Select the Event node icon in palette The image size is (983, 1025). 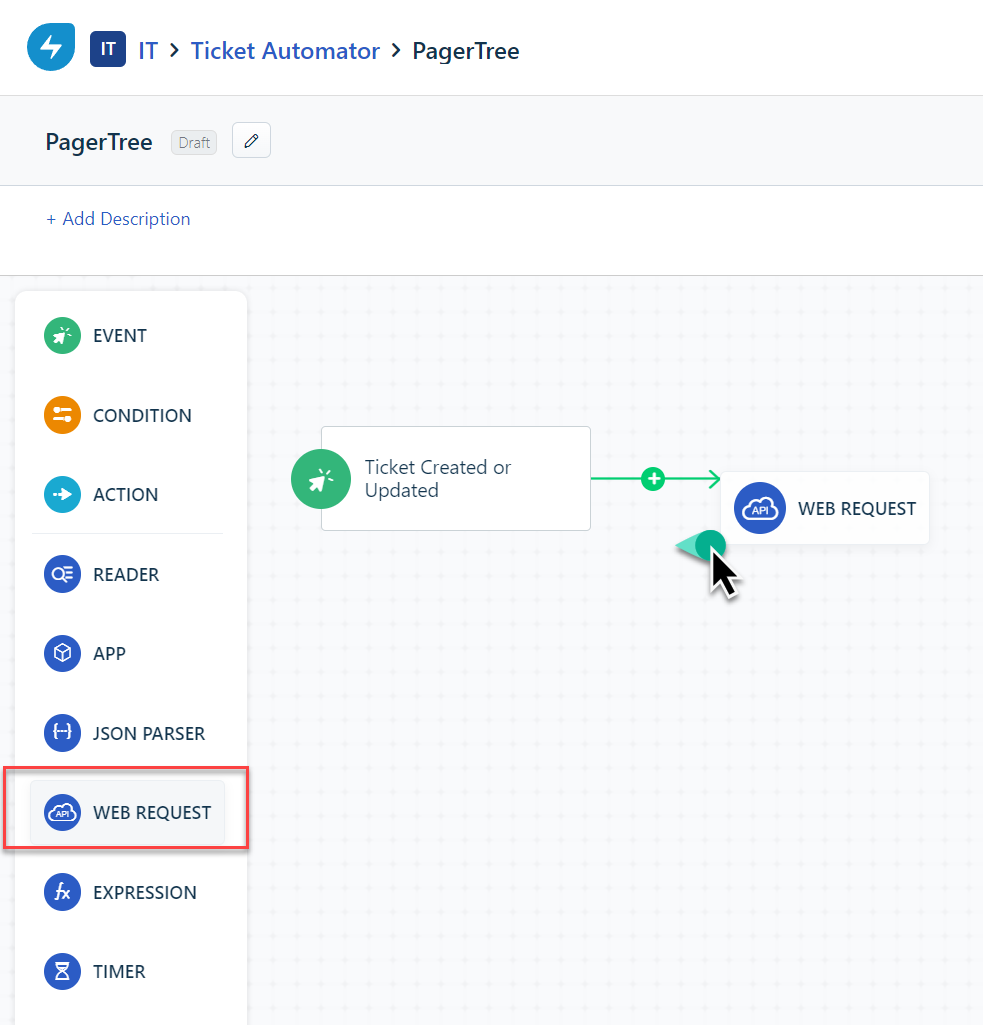pos(62,336)
